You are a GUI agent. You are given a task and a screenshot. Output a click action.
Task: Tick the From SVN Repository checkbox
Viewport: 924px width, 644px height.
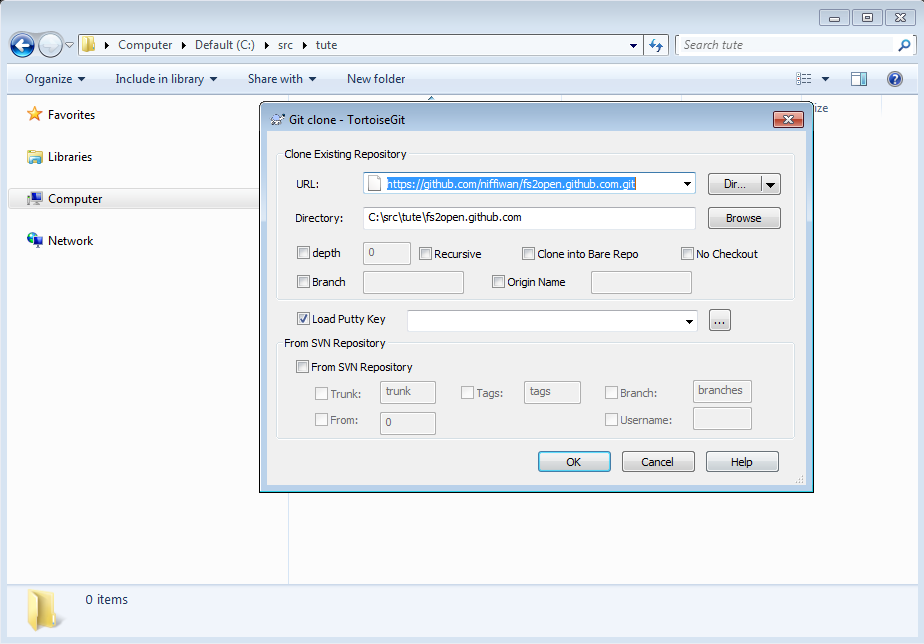(303, 367)
